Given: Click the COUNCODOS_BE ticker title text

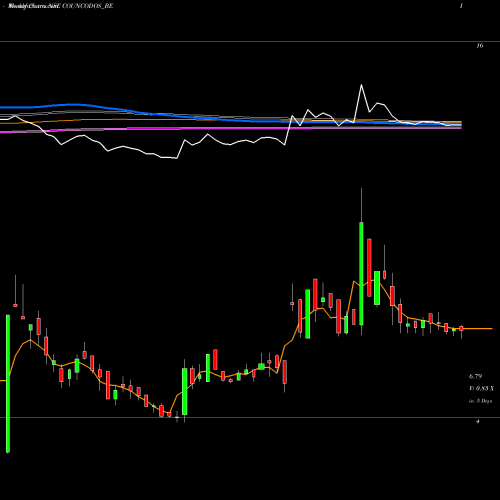Looking at the screenshot, I should (88, 6).
